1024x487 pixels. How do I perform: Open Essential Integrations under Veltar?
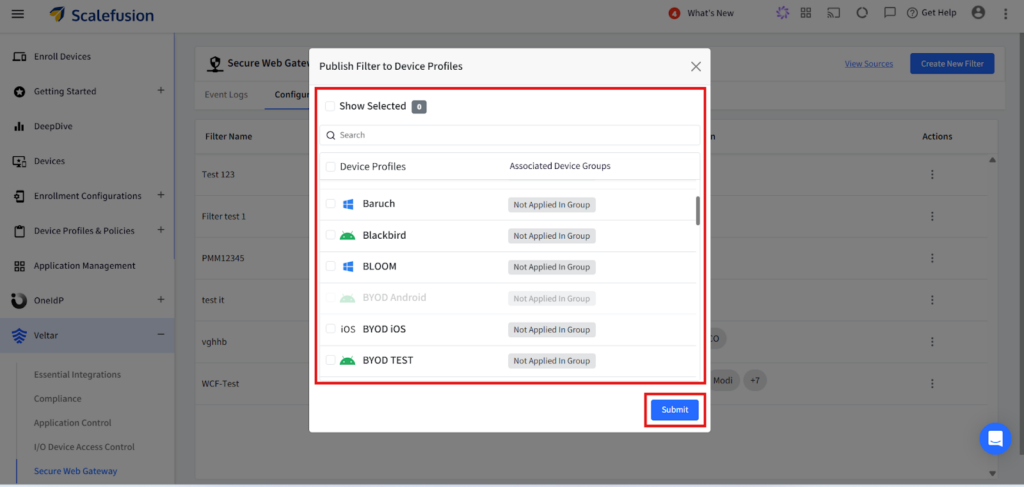click(77, 375)
